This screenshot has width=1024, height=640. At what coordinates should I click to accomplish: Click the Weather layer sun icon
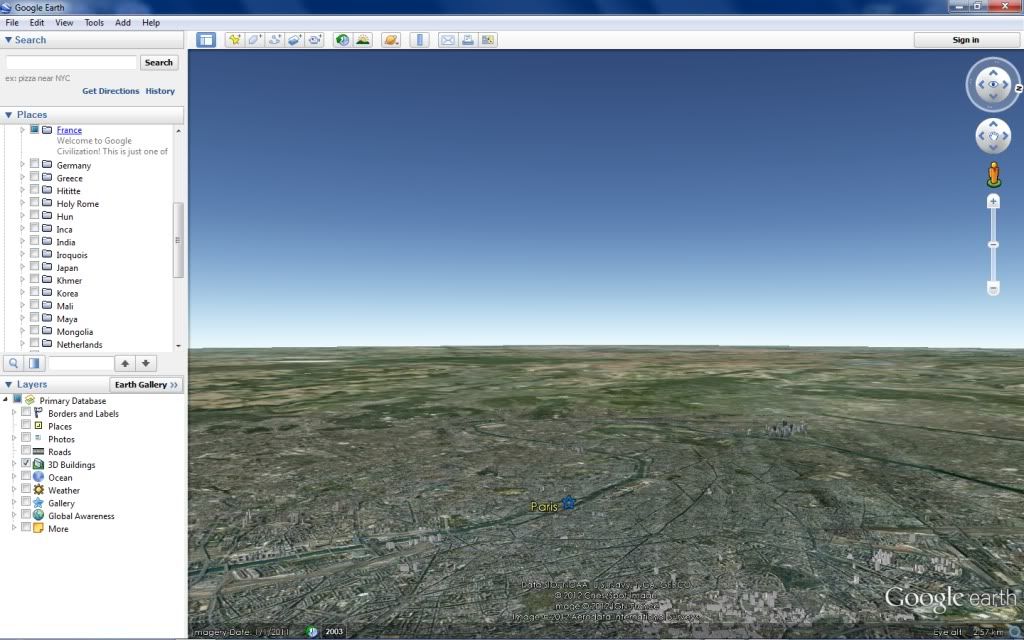(x=39, y=490)
